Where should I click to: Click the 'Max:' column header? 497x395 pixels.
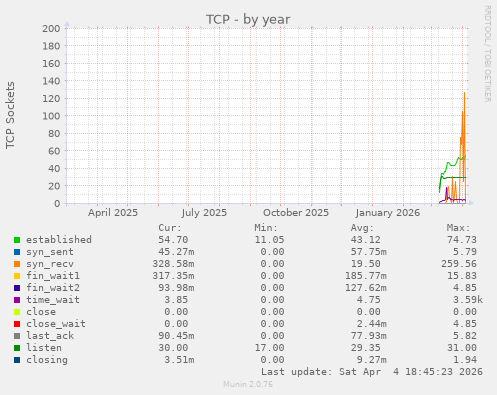pyautogui.click(x=458, y=228)
